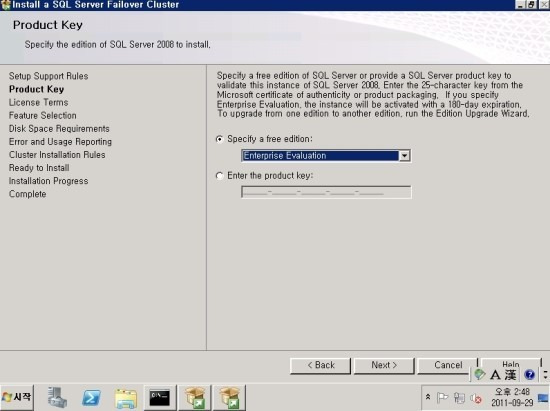Screen dimensions: 550x411
Task: Select 'Installation Progress' step in sidebar
Action: click(48, 181)
